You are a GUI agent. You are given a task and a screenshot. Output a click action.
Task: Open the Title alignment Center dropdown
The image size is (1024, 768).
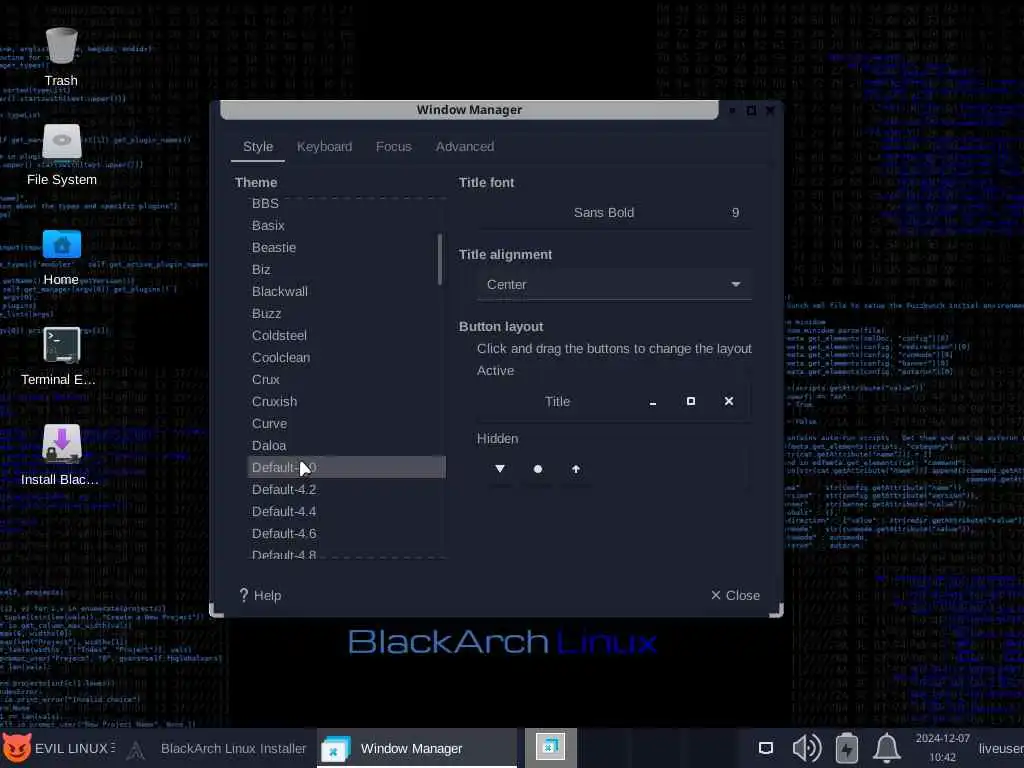[615, 285]
